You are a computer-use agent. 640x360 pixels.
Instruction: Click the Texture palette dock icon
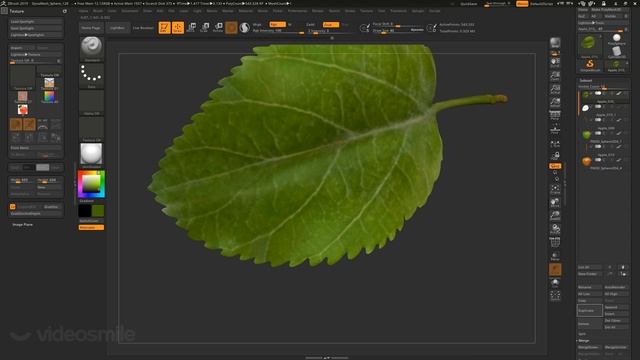click(64, 11)
